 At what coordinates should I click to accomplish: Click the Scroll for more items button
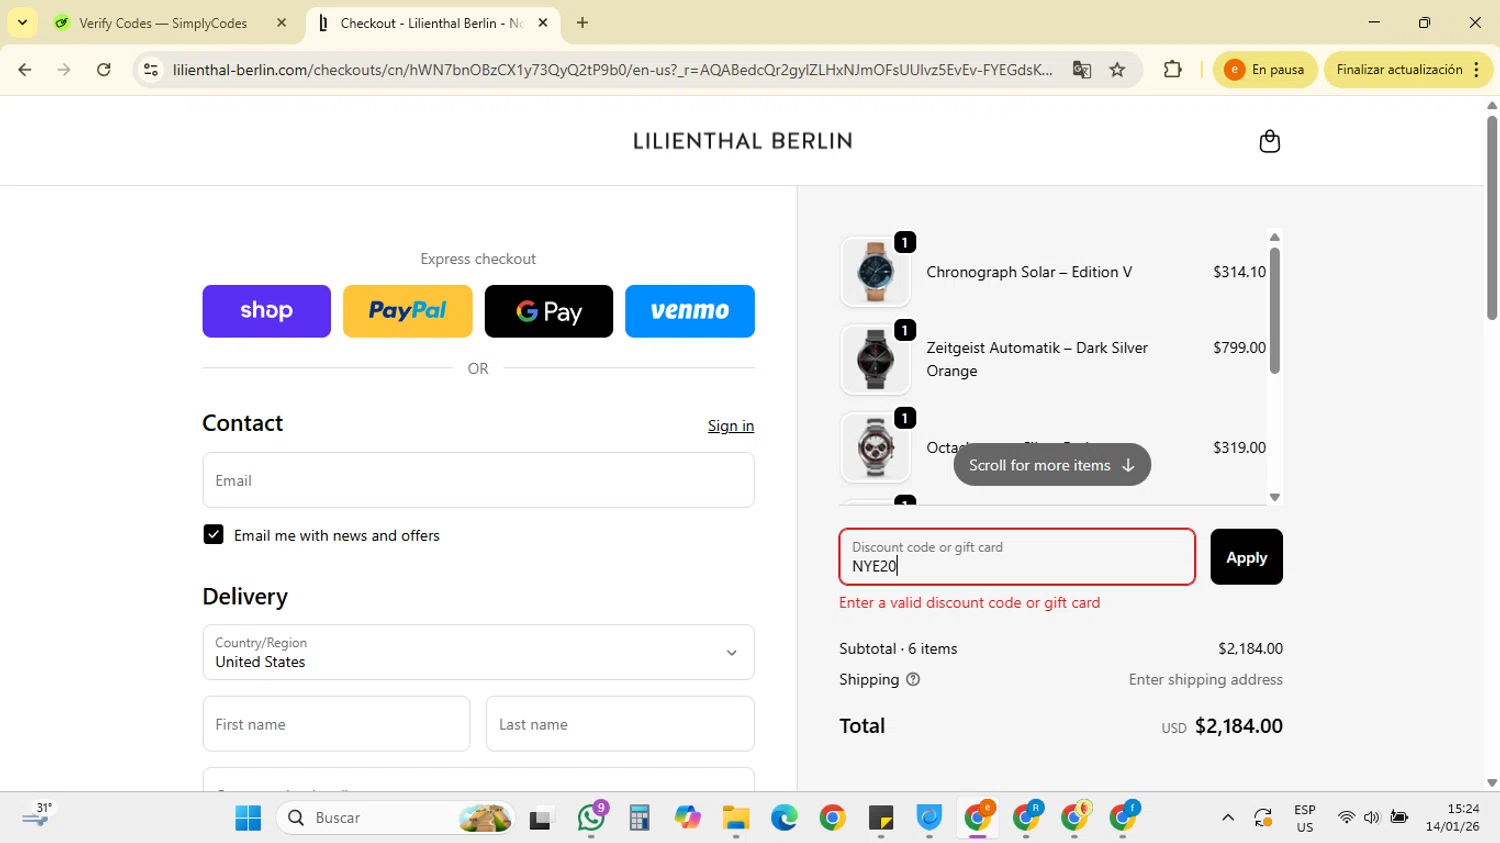pos(1052,465)
